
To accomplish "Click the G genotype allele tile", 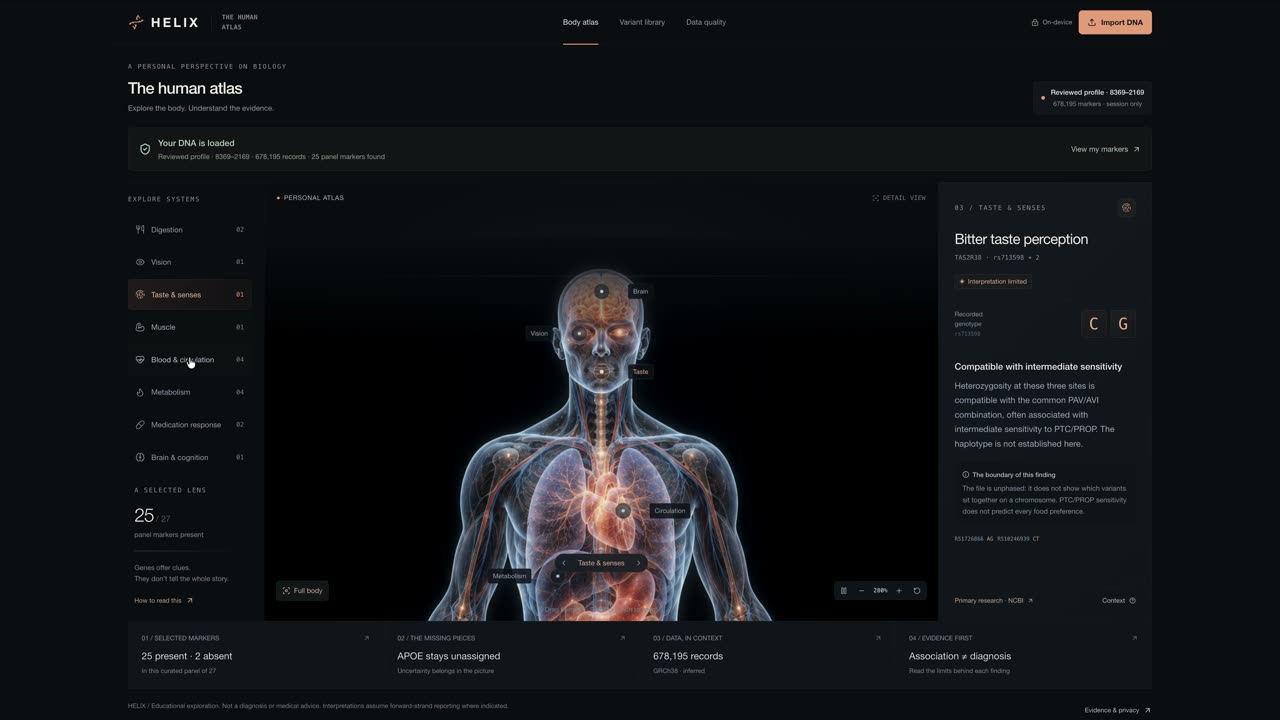I will click(1123, 324).
